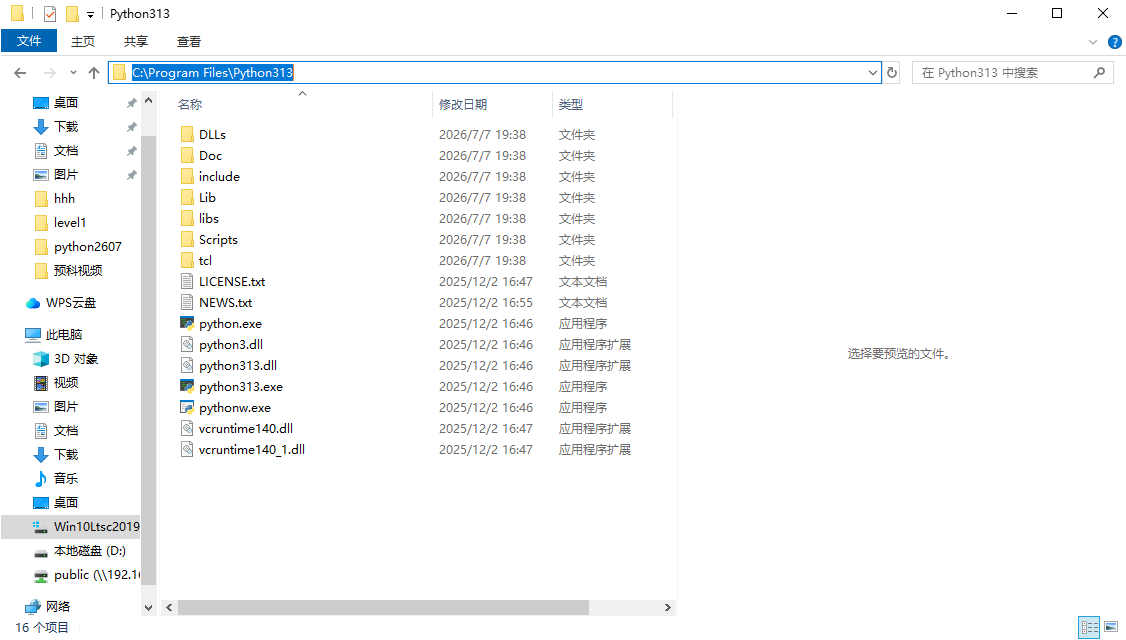Go up one folder level arrow
Image resolution: width=1126 pixels, height=640 pixels.
point(94,73)
